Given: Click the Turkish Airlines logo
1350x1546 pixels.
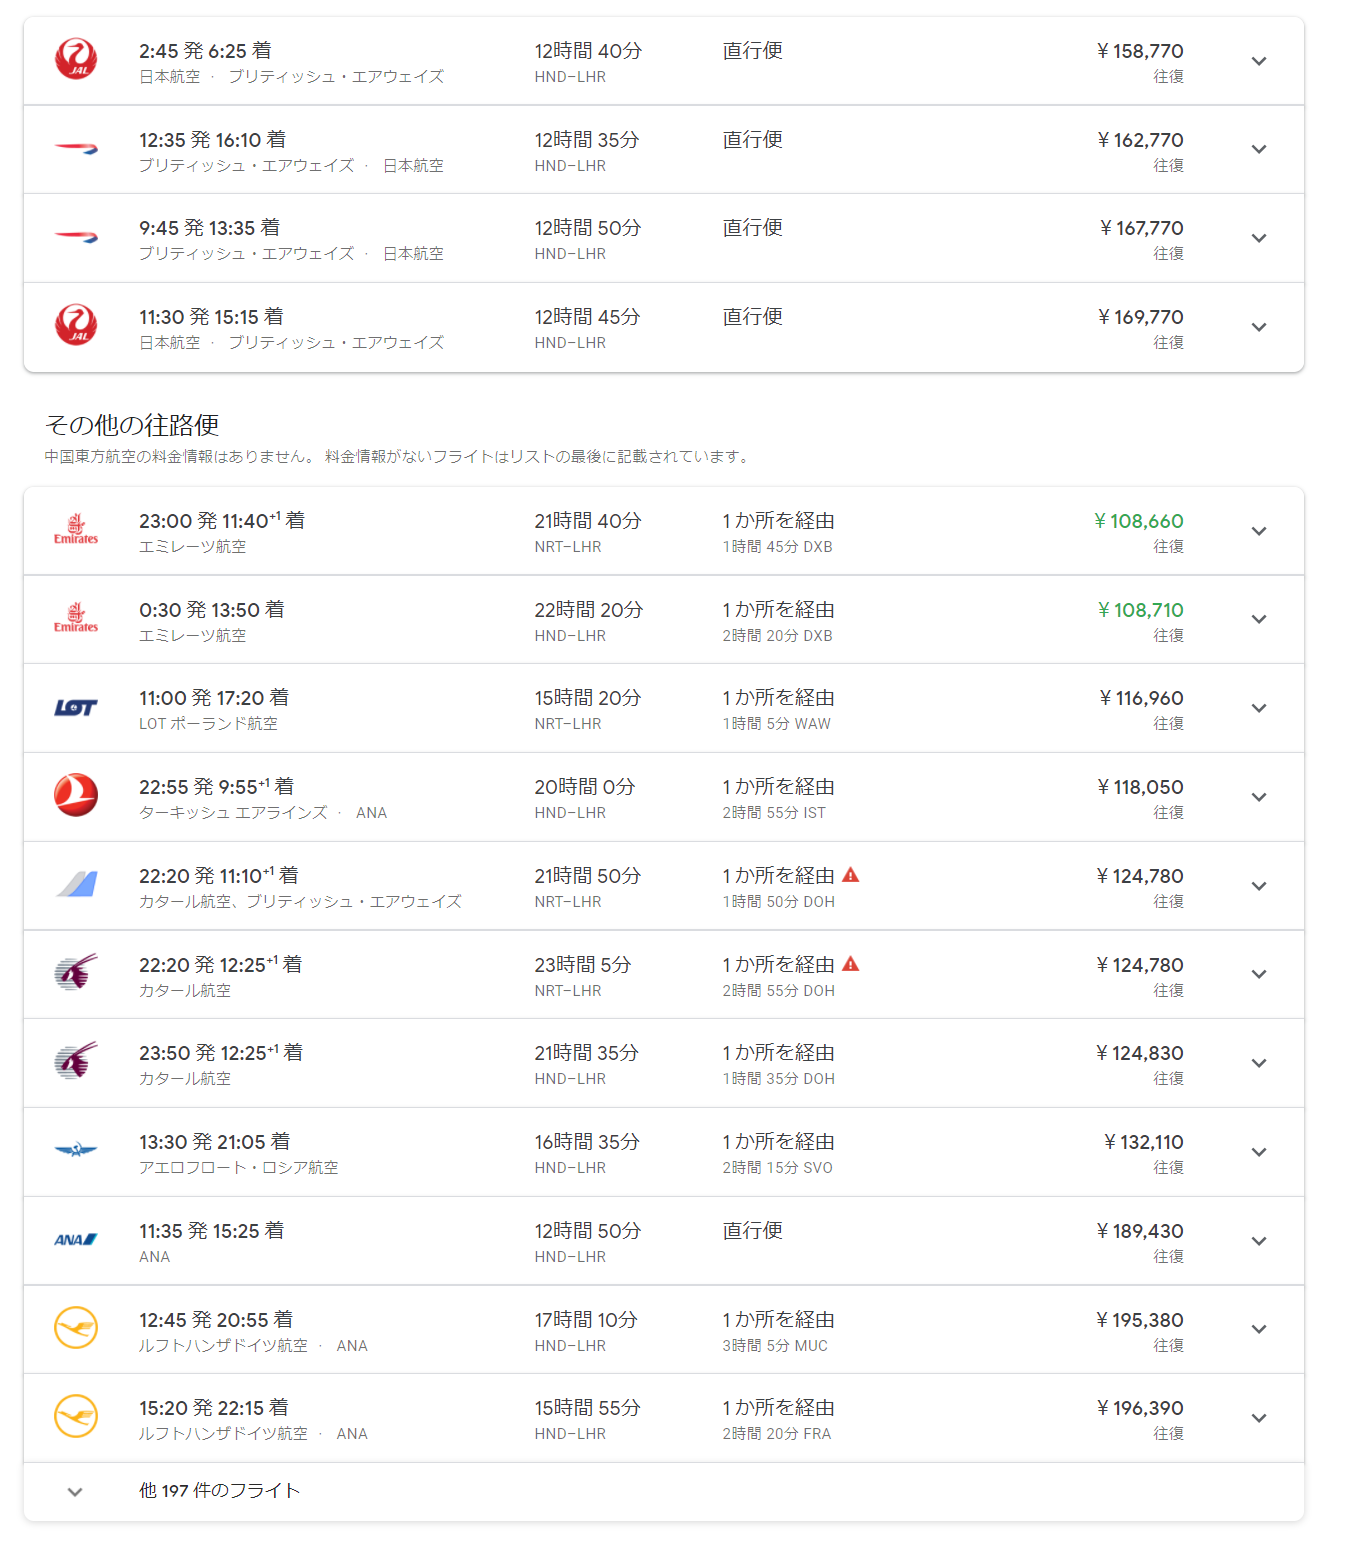Looking at the screenshot, I should pyautogui.click(x=76, y=796).
